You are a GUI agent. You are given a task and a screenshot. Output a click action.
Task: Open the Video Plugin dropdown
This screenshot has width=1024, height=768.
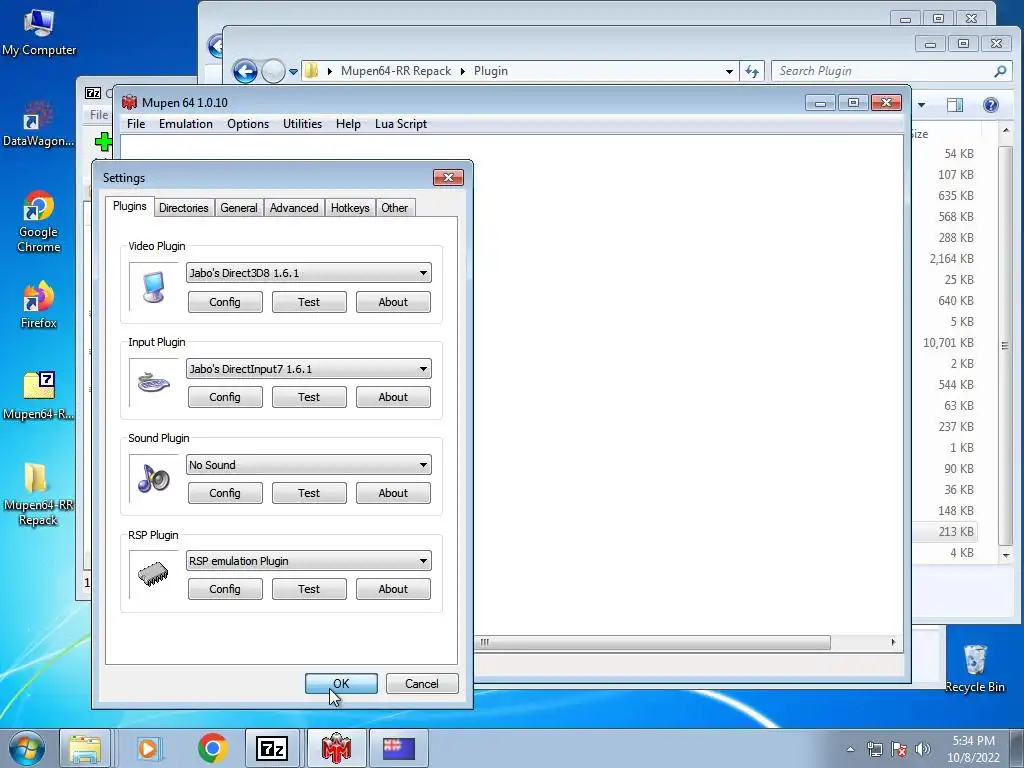click(x=308, y=273)
